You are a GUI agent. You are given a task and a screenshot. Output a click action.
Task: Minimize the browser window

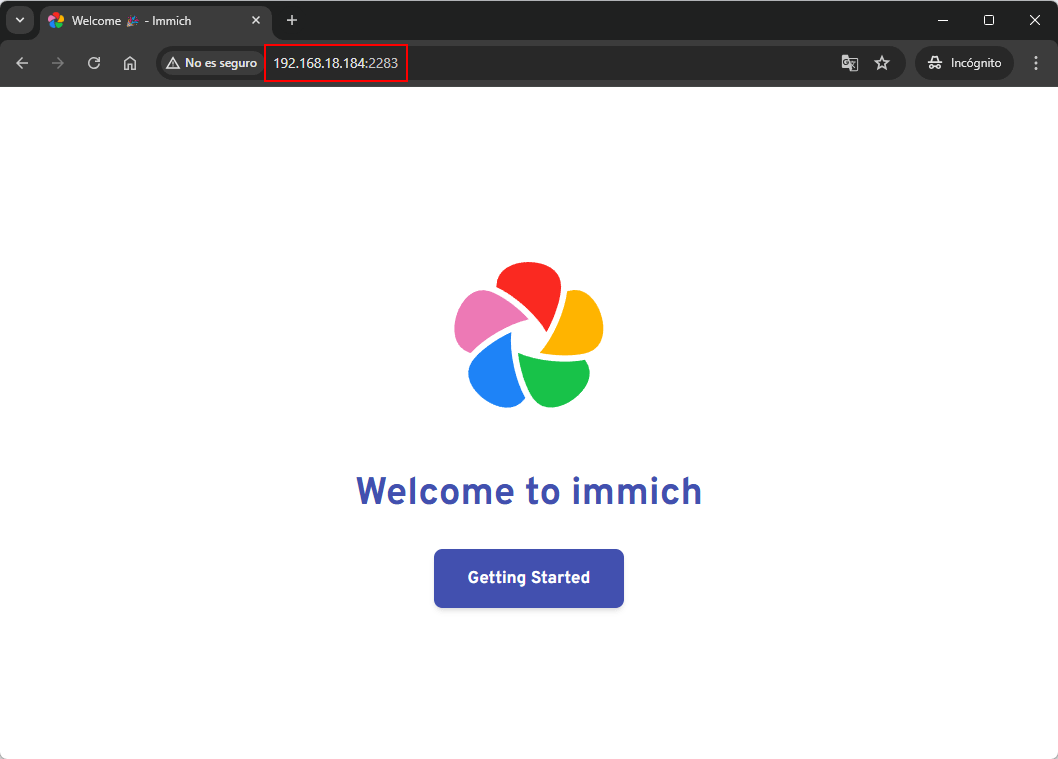tap(943, 20)
